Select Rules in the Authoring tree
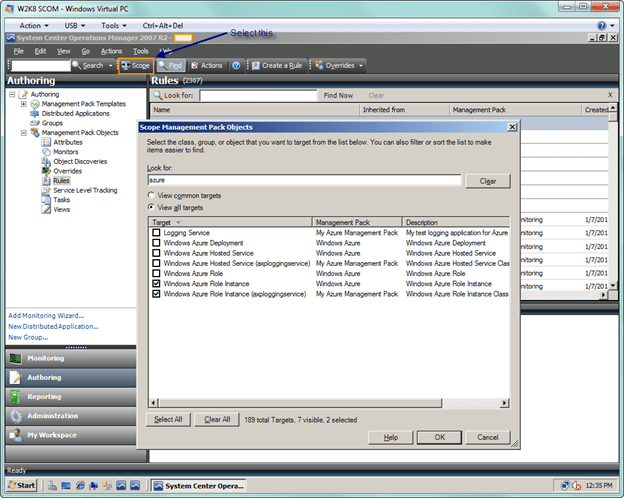 coord(61,181)
